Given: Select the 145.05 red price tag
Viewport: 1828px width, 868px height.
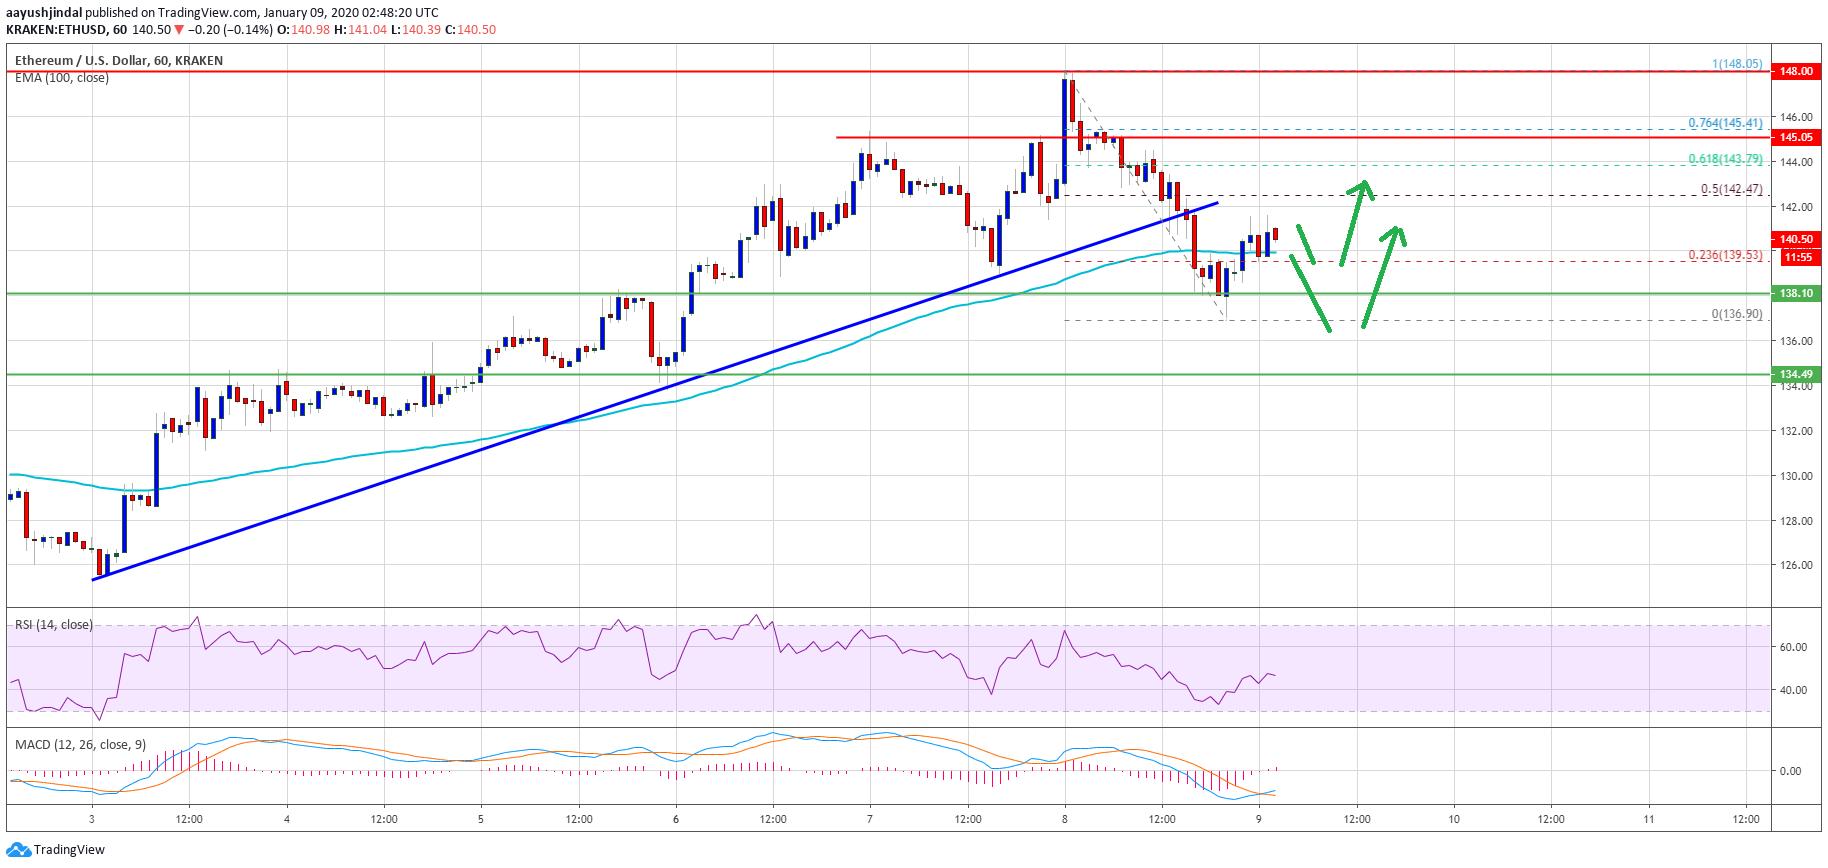Looking at the screenshot, I should pos(1795,137).
